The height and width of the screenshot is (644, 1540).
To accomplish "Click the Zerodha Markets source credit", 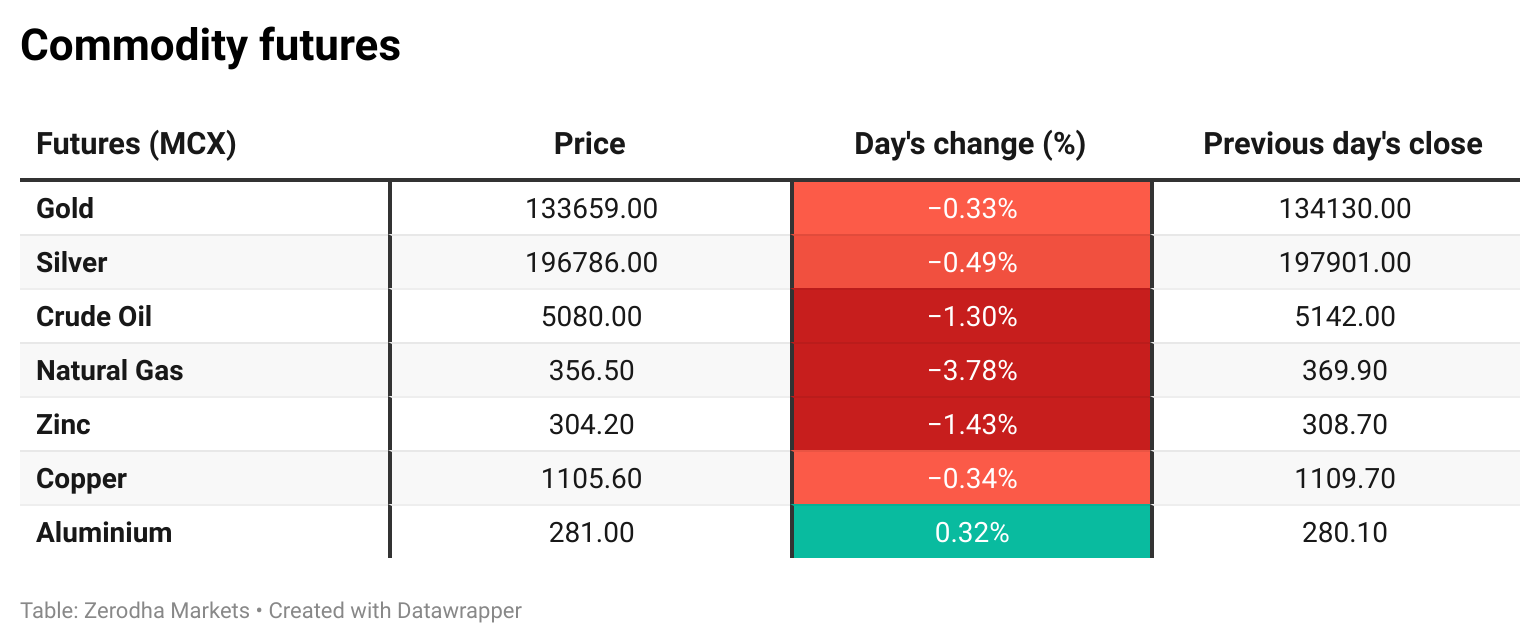I will coord(160,610).
